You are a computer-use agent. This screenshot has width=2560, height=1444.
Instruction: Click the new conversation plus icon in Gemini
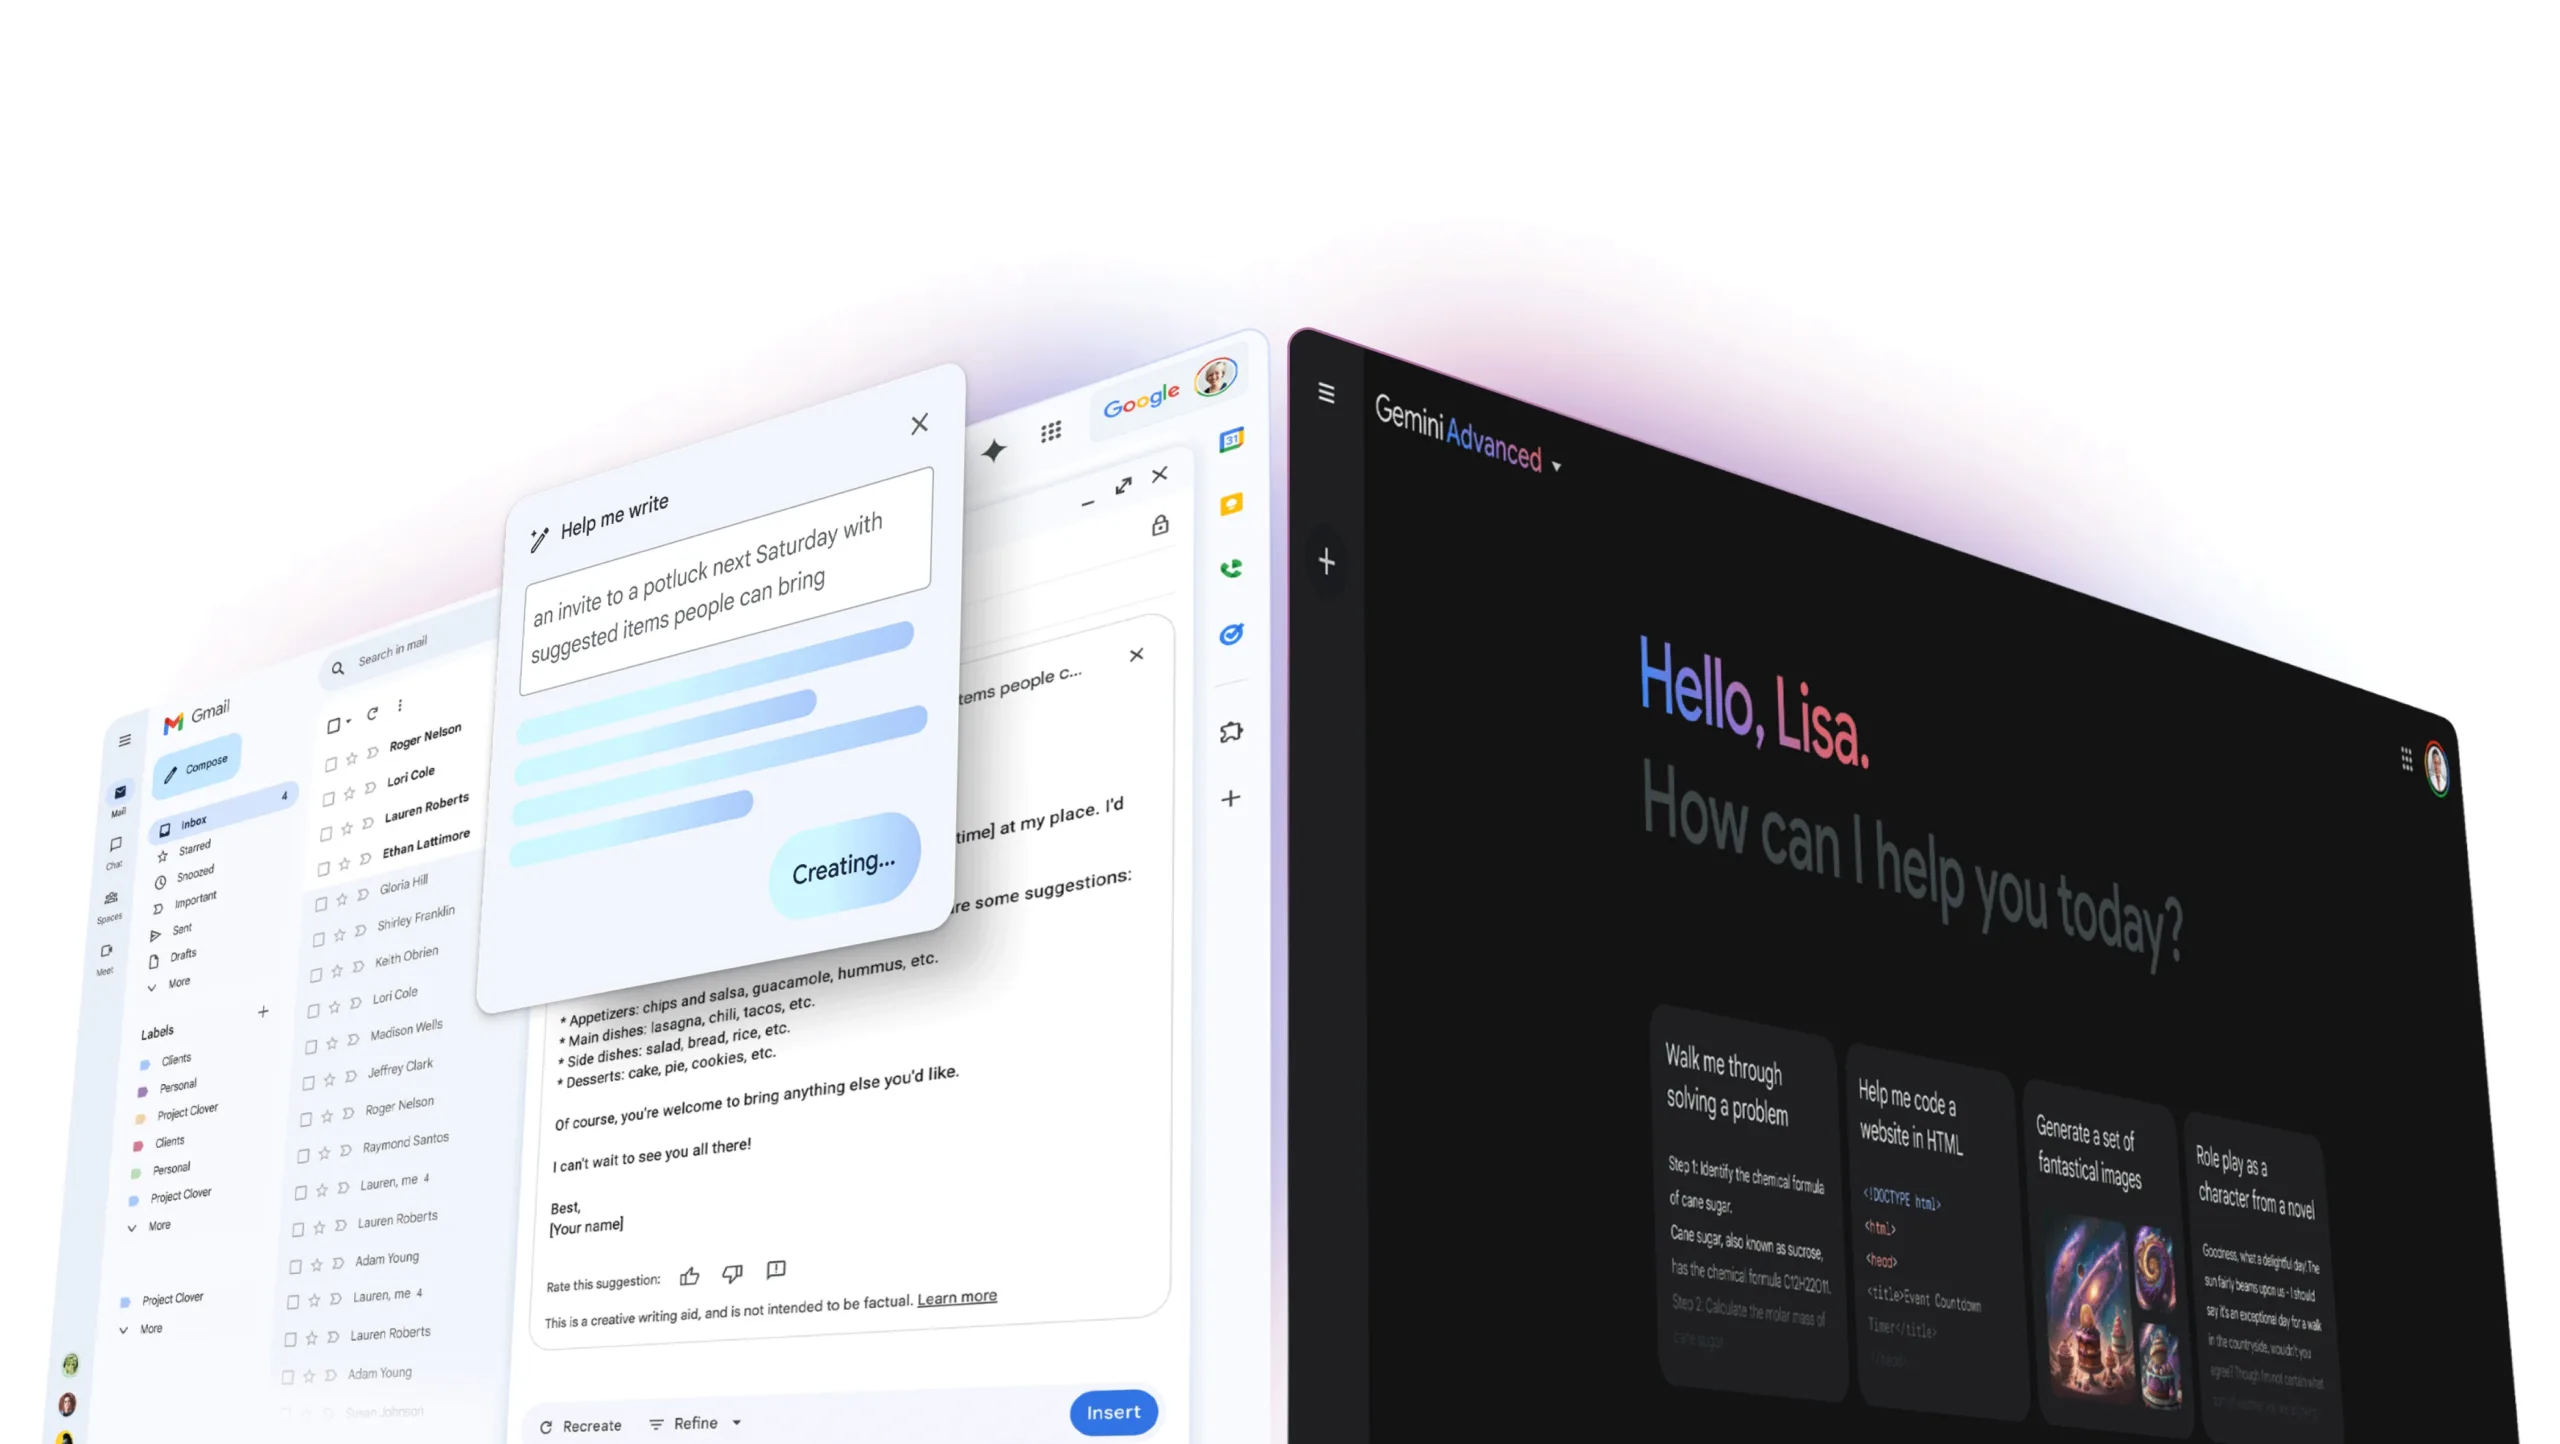[x=1327, y=559]
